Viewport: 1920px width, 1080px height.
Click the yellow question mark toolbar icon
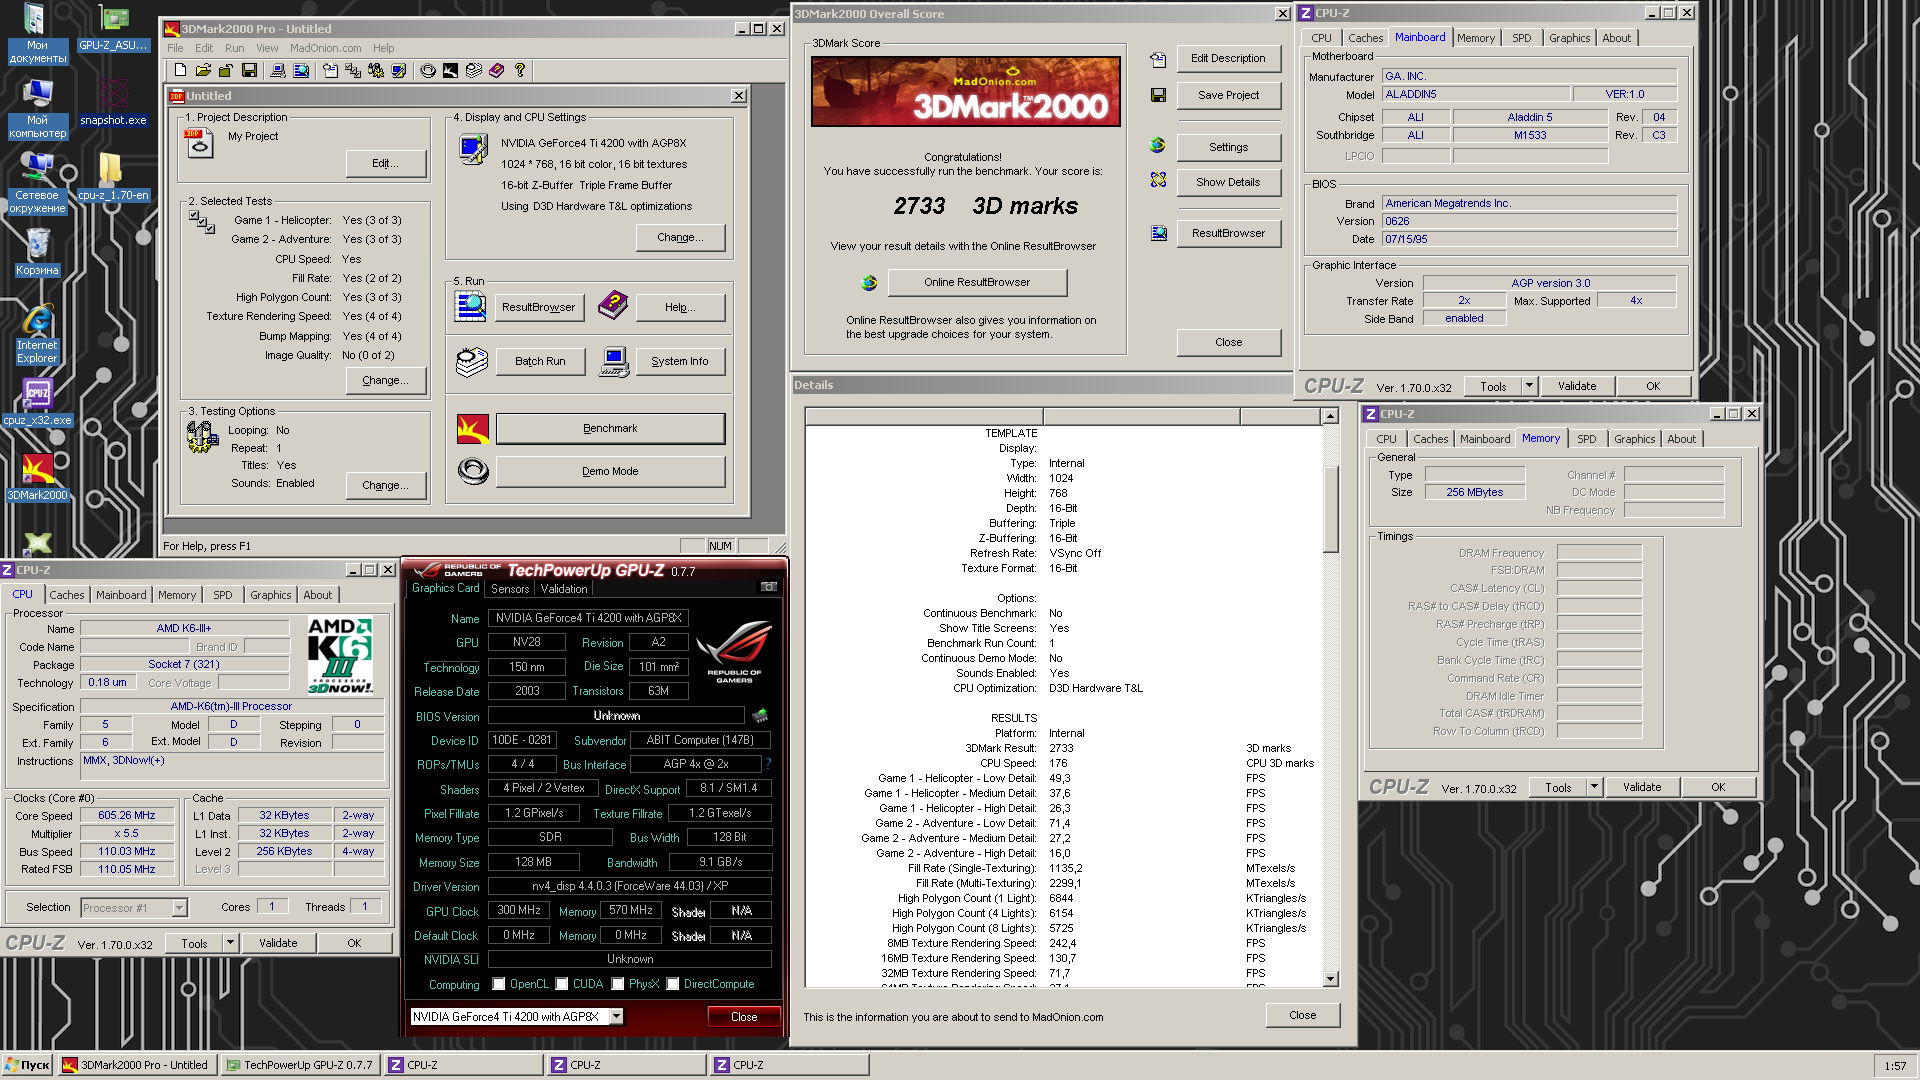coord(520,71)
